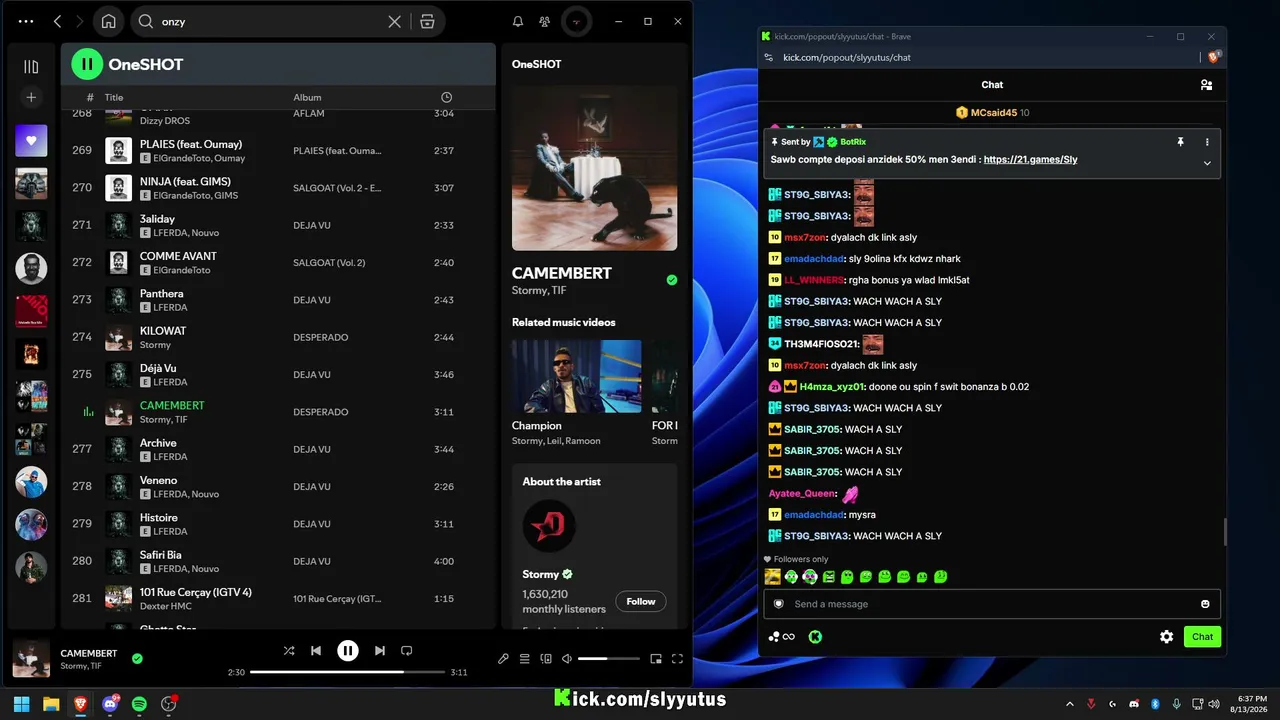Collapse Your Library sidebar in Spotify
The image size is (1280, 720).
[31, 67]
